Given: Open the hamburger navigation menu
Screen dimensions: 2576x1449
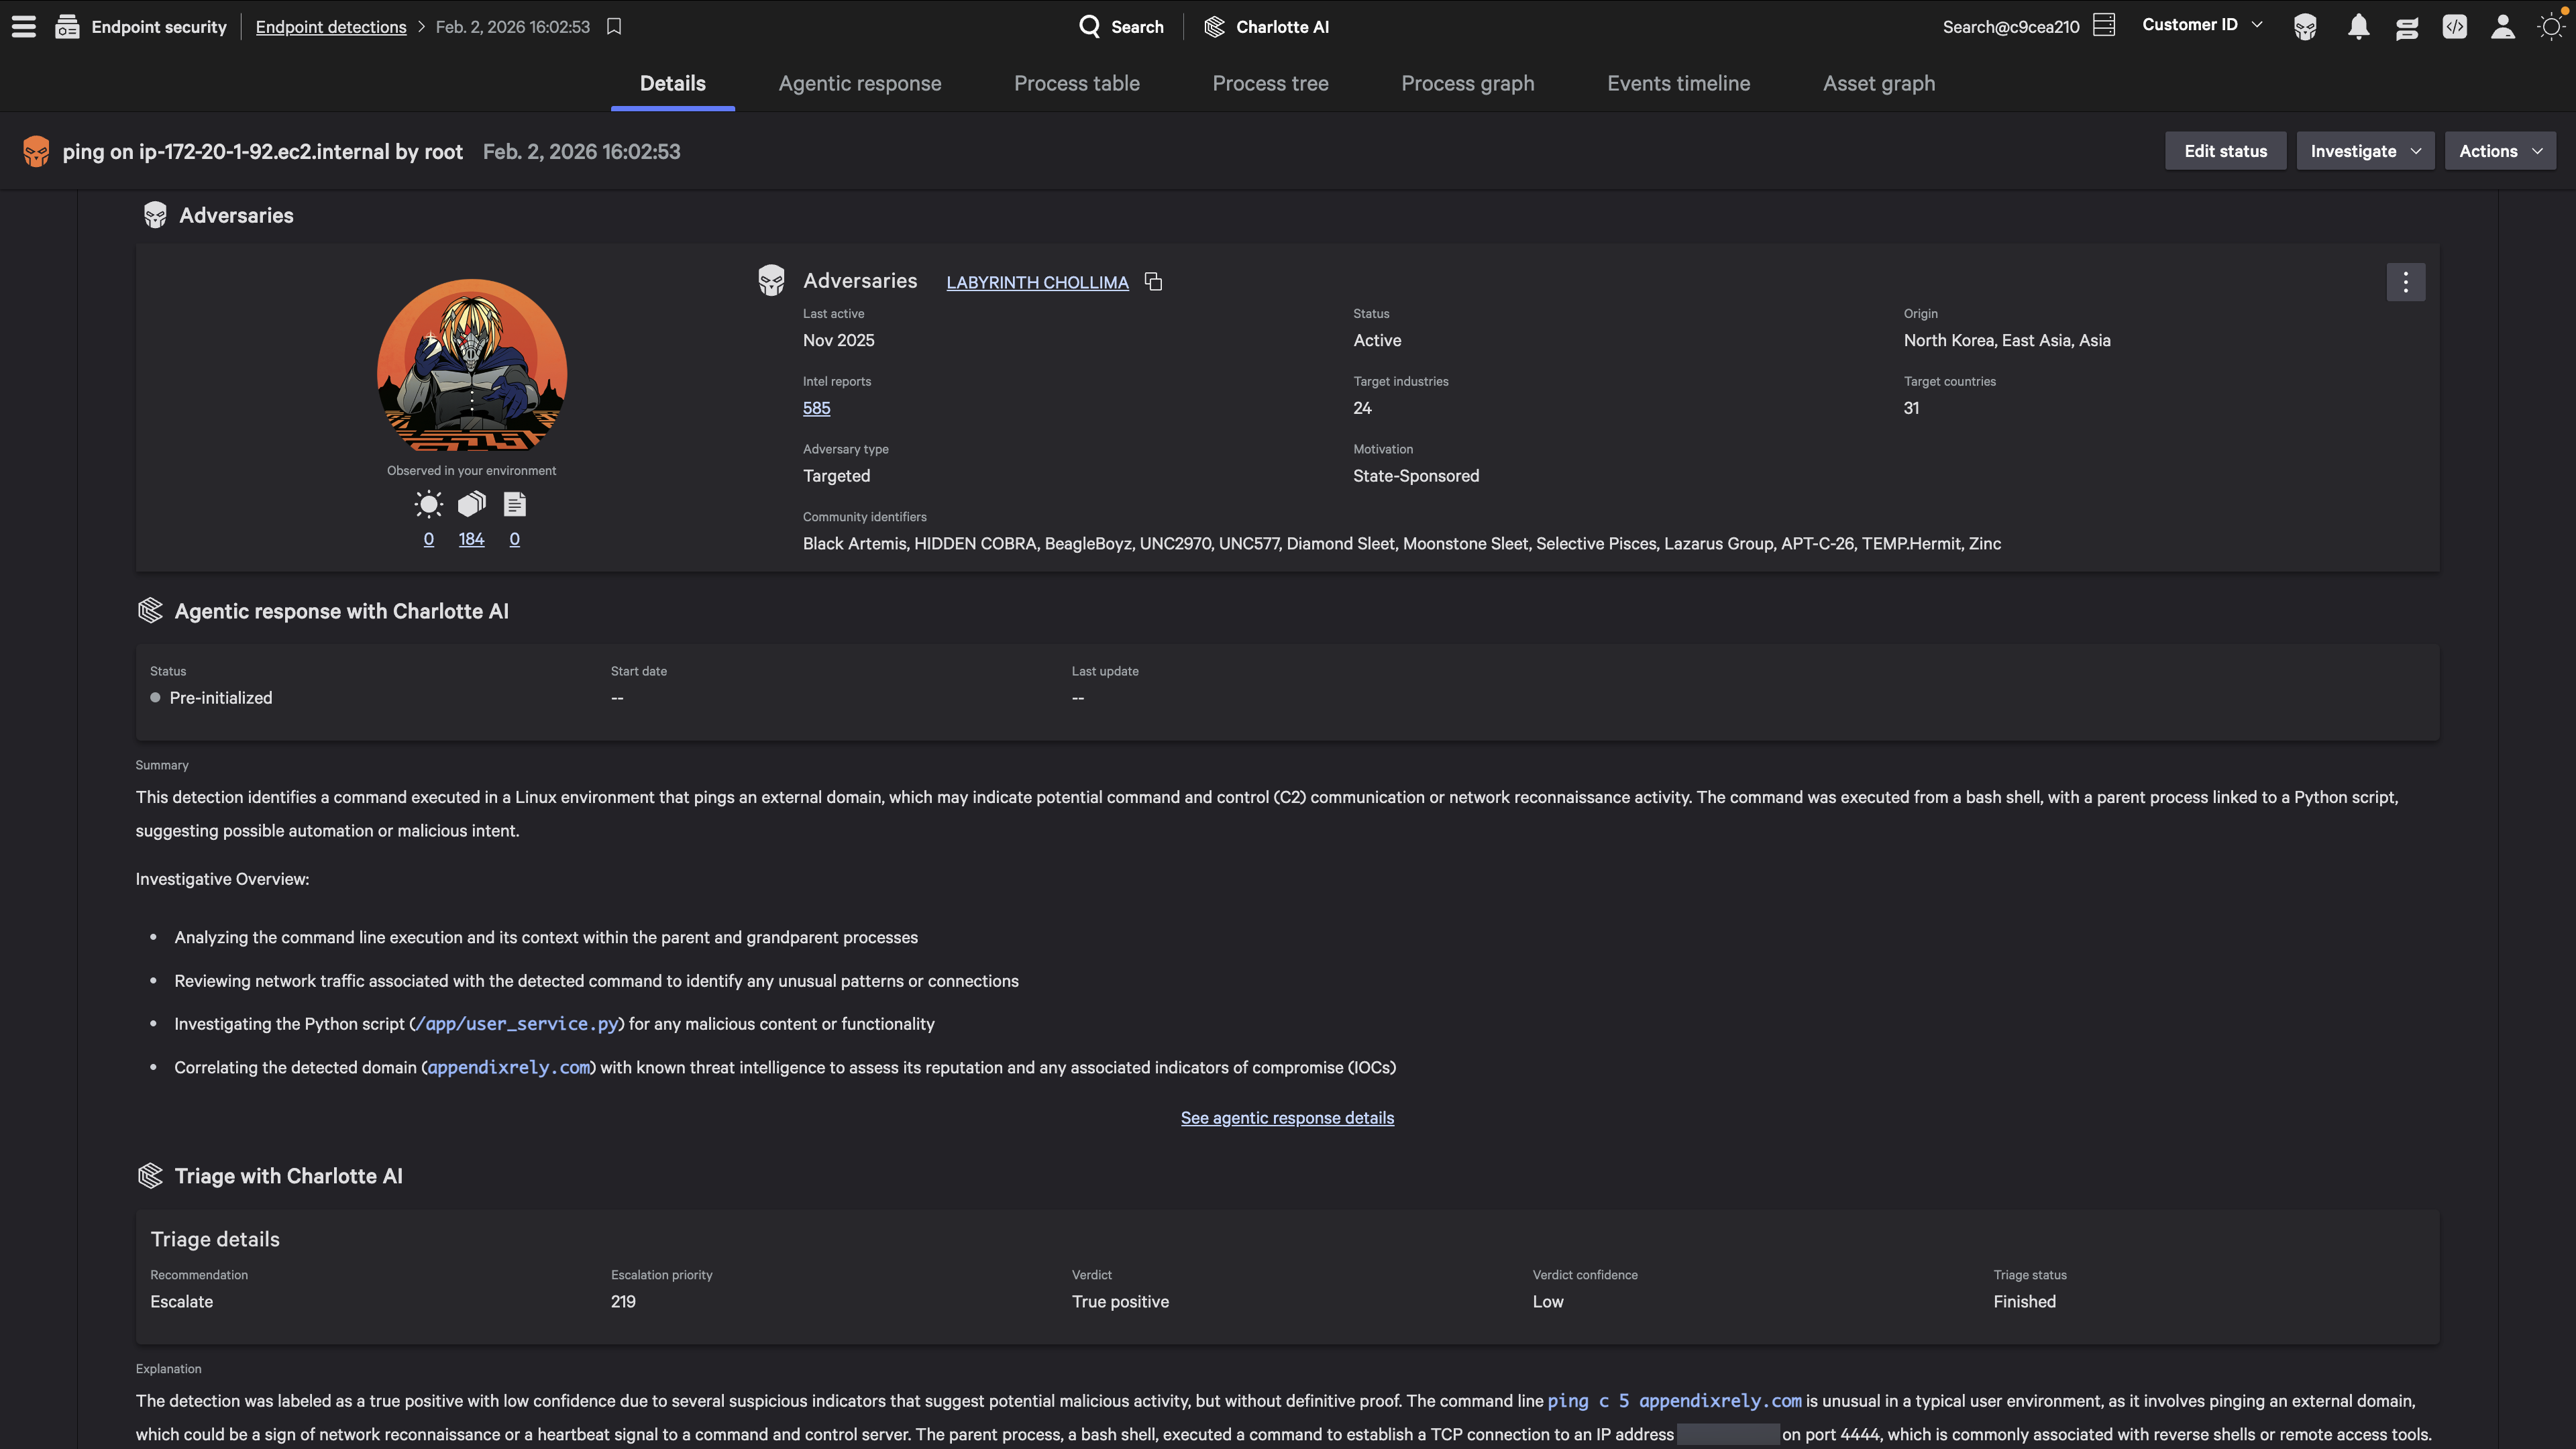Looking at the screenshot, I should pyautogui.click(x=24, y=27).
